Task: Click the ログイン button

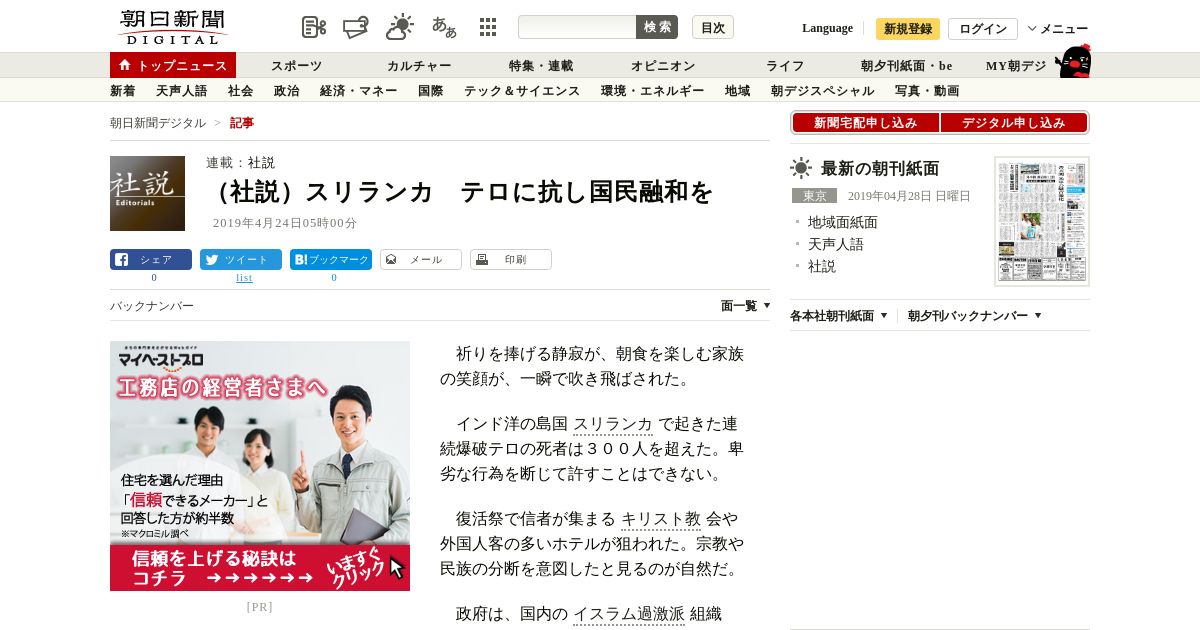Action: pyautogui.click(x=983, y=29)
